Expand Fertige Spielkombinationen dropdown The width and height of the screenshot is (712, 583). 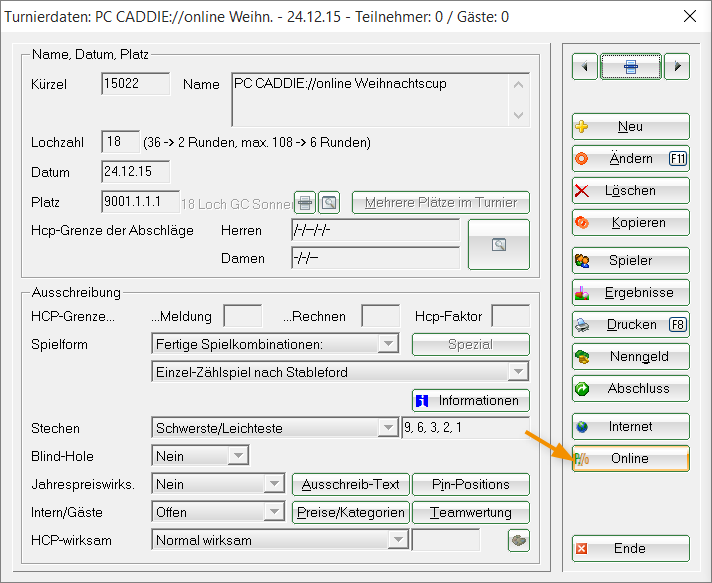click(388, 344)
